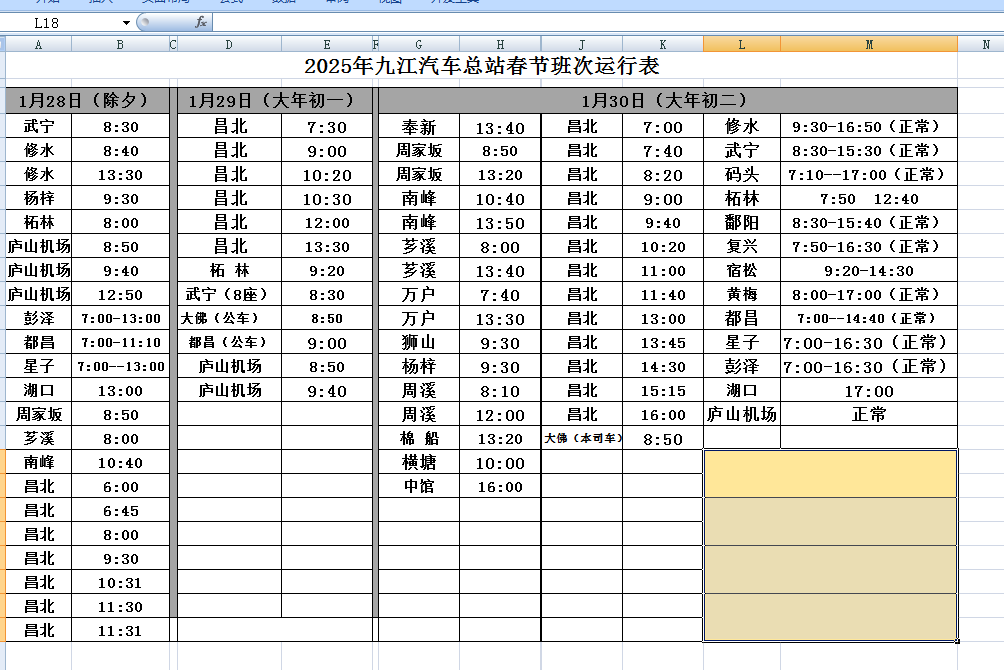Select the cell 大佛（本司车）
This screenshot has width=1004, height=670.
coord(581,438)
